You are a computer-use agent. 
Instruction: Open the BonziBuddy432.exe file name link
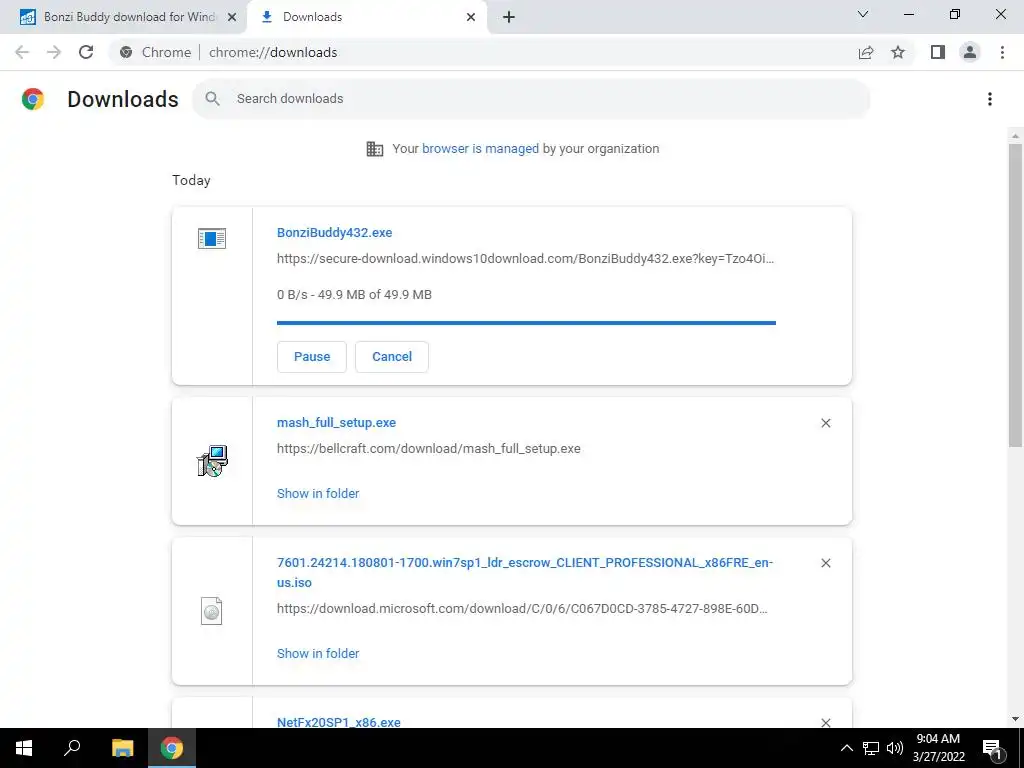coord(334,232)
